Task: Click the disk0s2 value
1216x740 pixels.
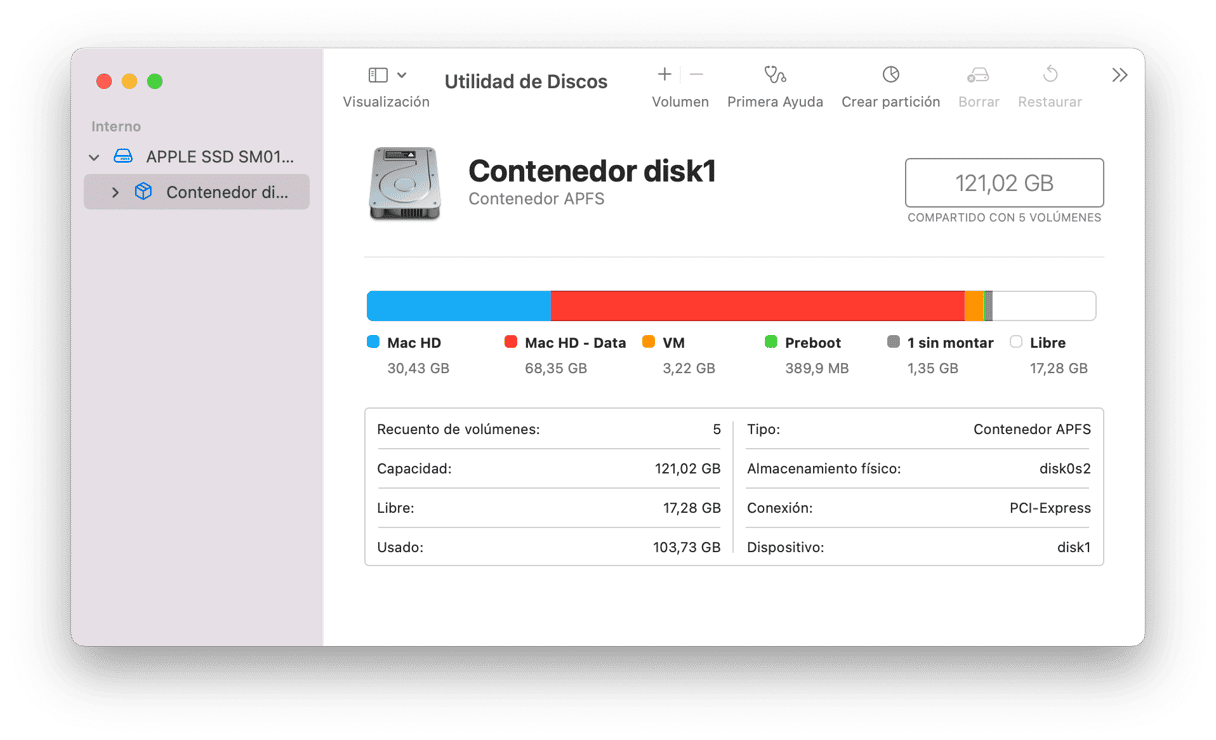Action: tap(1065, 469)
